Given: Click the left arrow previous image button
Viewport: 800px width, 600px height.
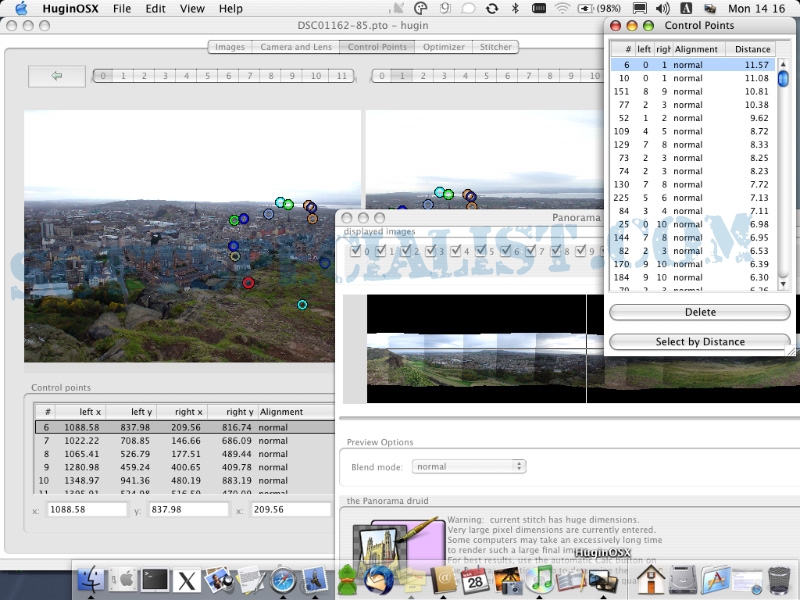Looking at the screenshot, I should (57, 76).
